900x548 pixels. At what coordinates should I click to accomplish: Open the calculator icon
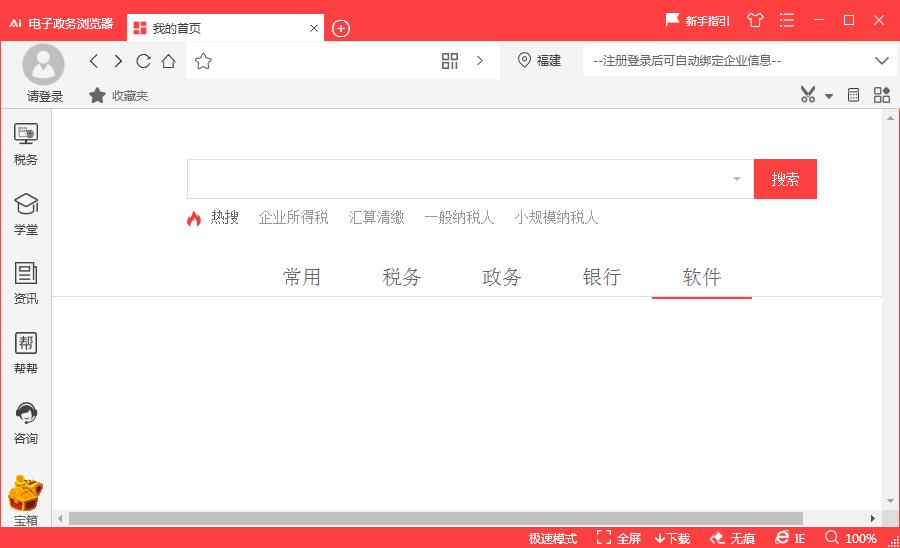click(x=854, y=95)
